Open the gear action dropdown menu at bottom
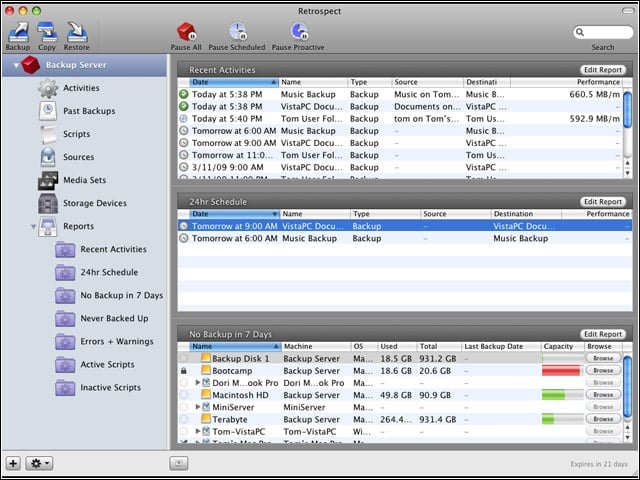 click(x=39, y=463)
